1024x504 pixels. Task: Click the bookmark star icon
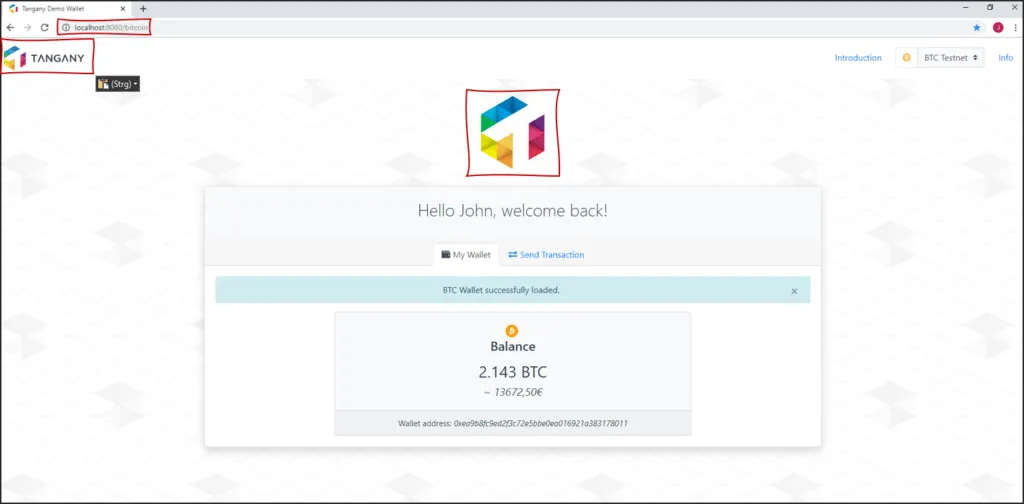click(x=977, y=27)
